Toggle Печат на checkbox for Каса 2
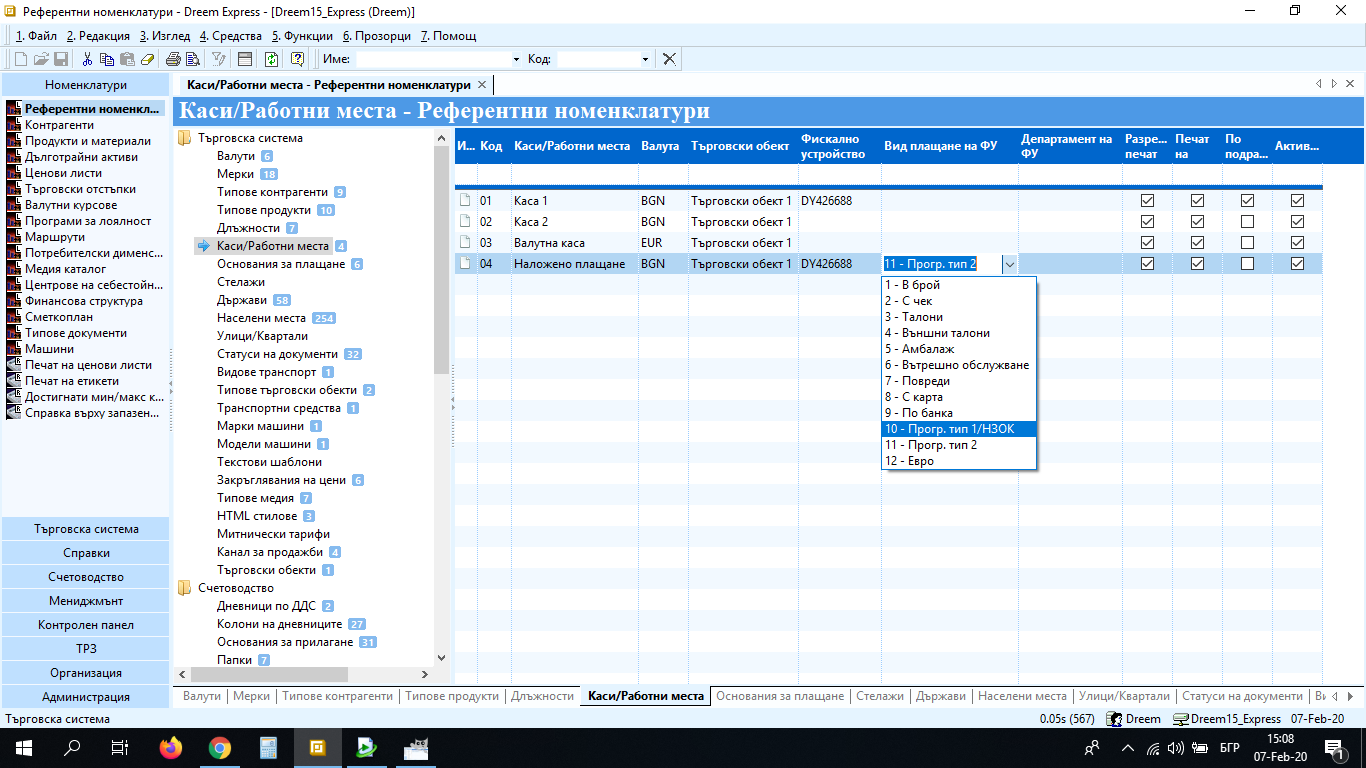Image resolution: width=1366 pixels, height=768 pixels. pos(1197,221)
